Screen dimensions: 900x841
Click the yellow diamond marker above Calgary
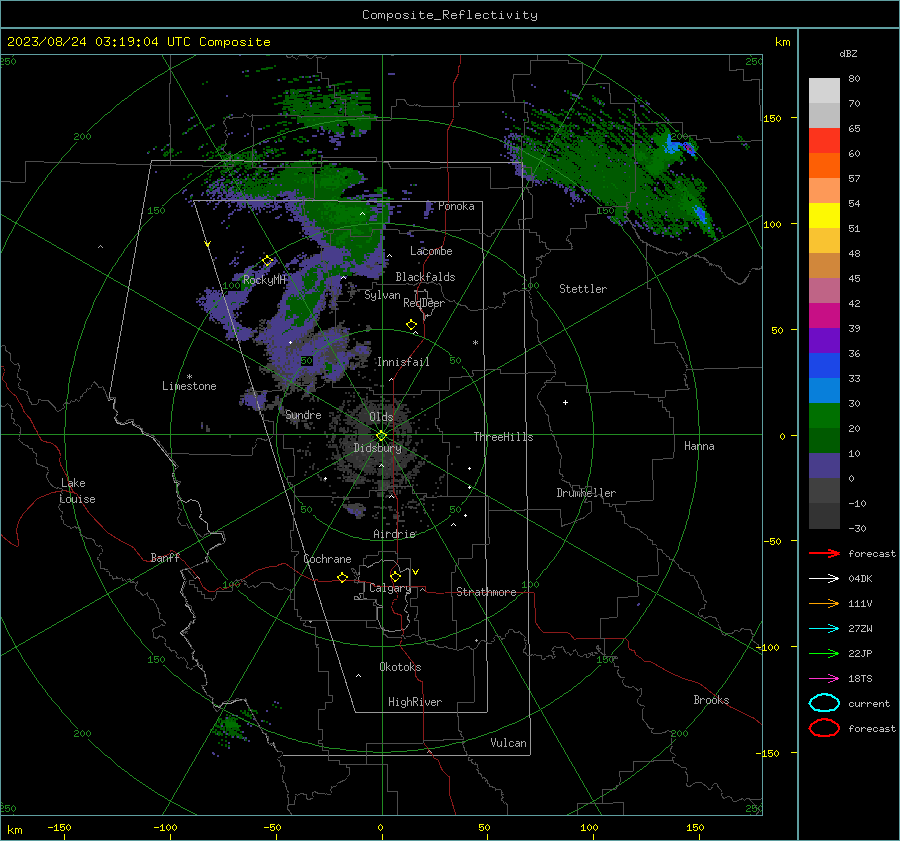point(395,576)
